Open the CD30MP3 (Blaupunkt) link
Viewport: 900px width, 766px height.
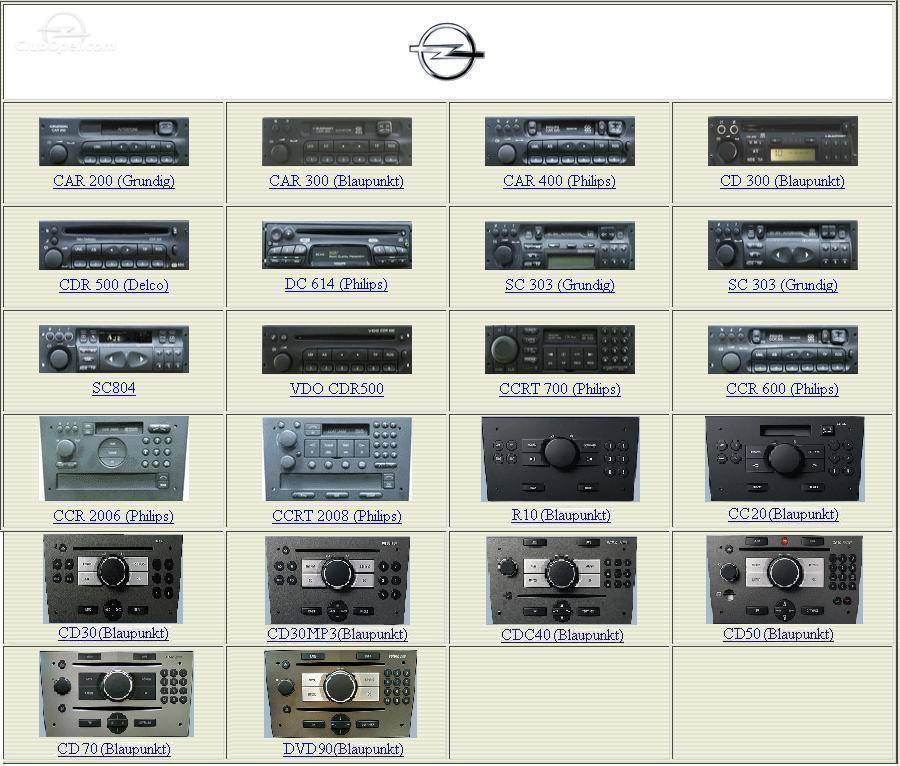[x=338, y=634]
